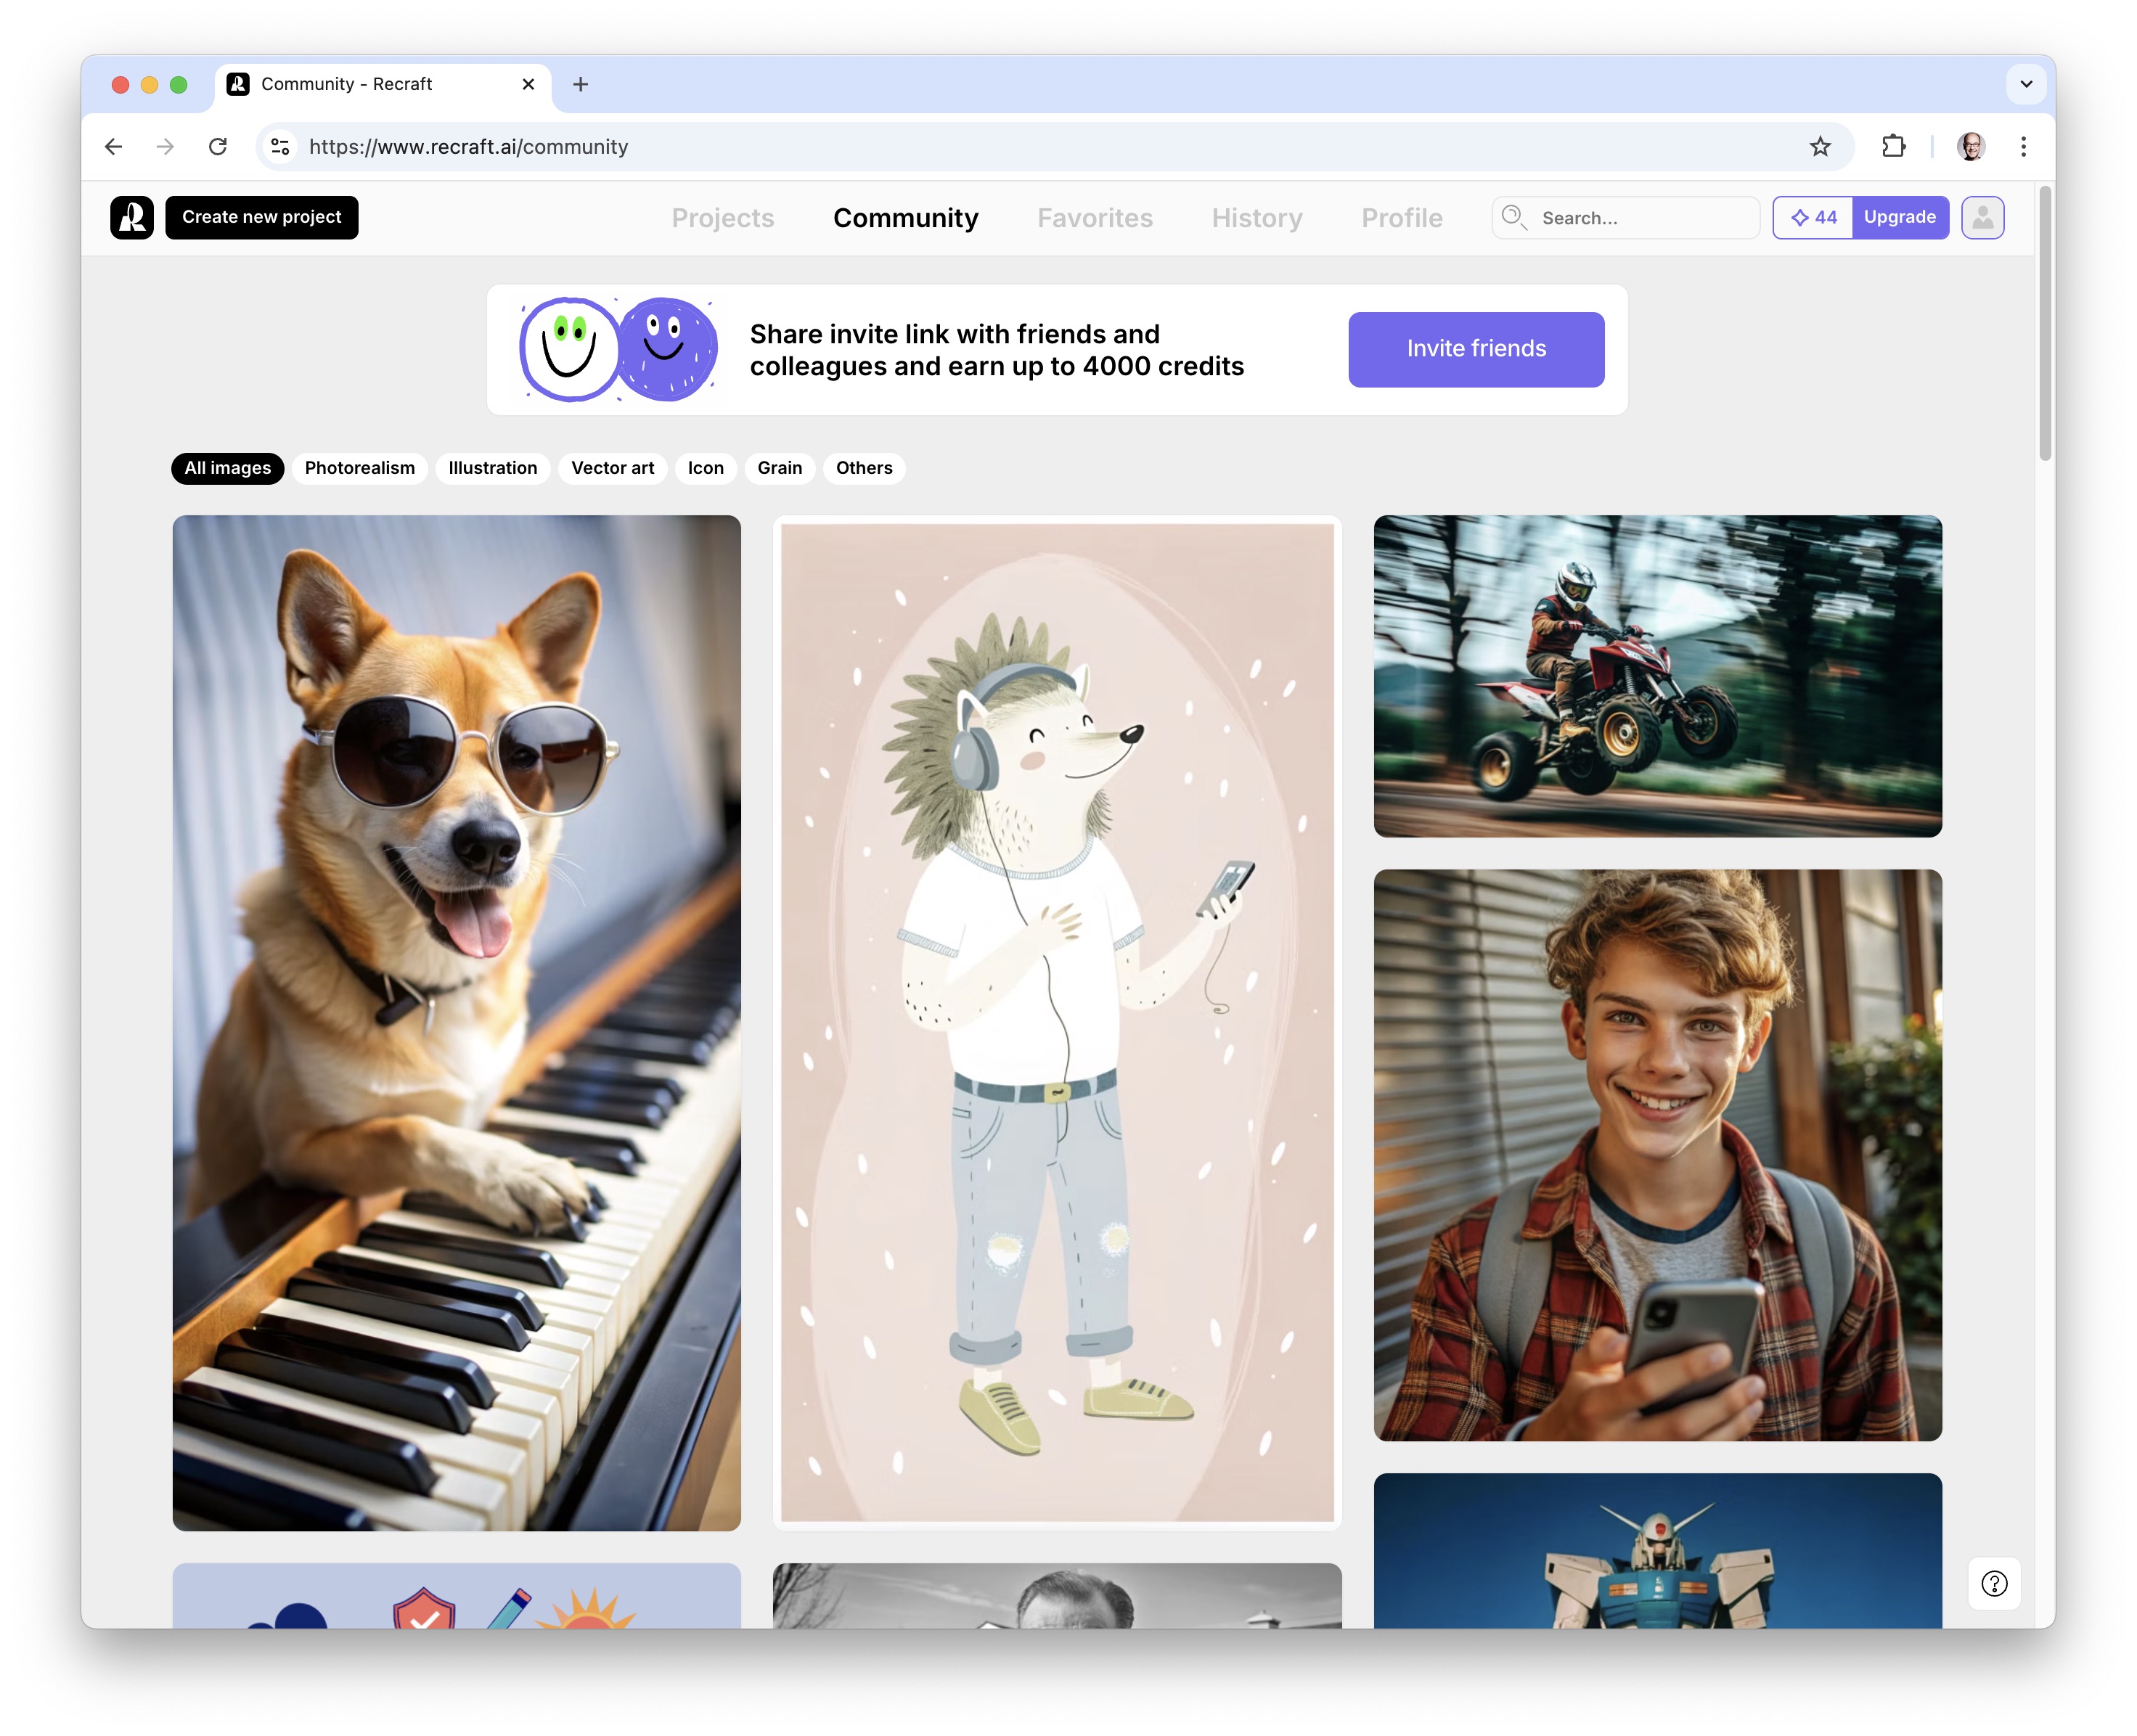Screen dimensions: 2137x1736
Task: Select the Icon filter chip
Action: [x=705, y=468]
